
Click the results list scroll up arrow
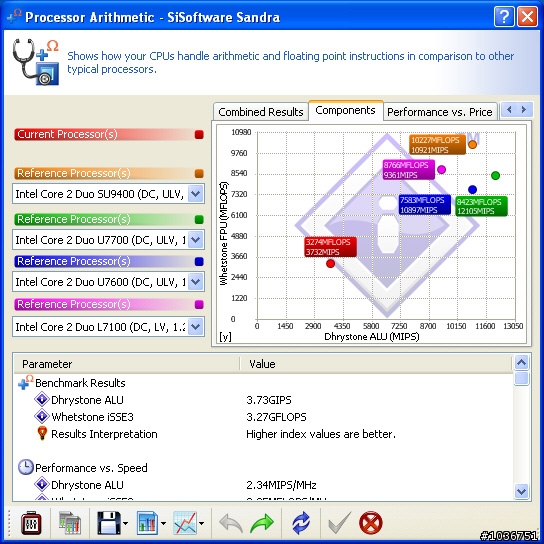pos(521,363)
